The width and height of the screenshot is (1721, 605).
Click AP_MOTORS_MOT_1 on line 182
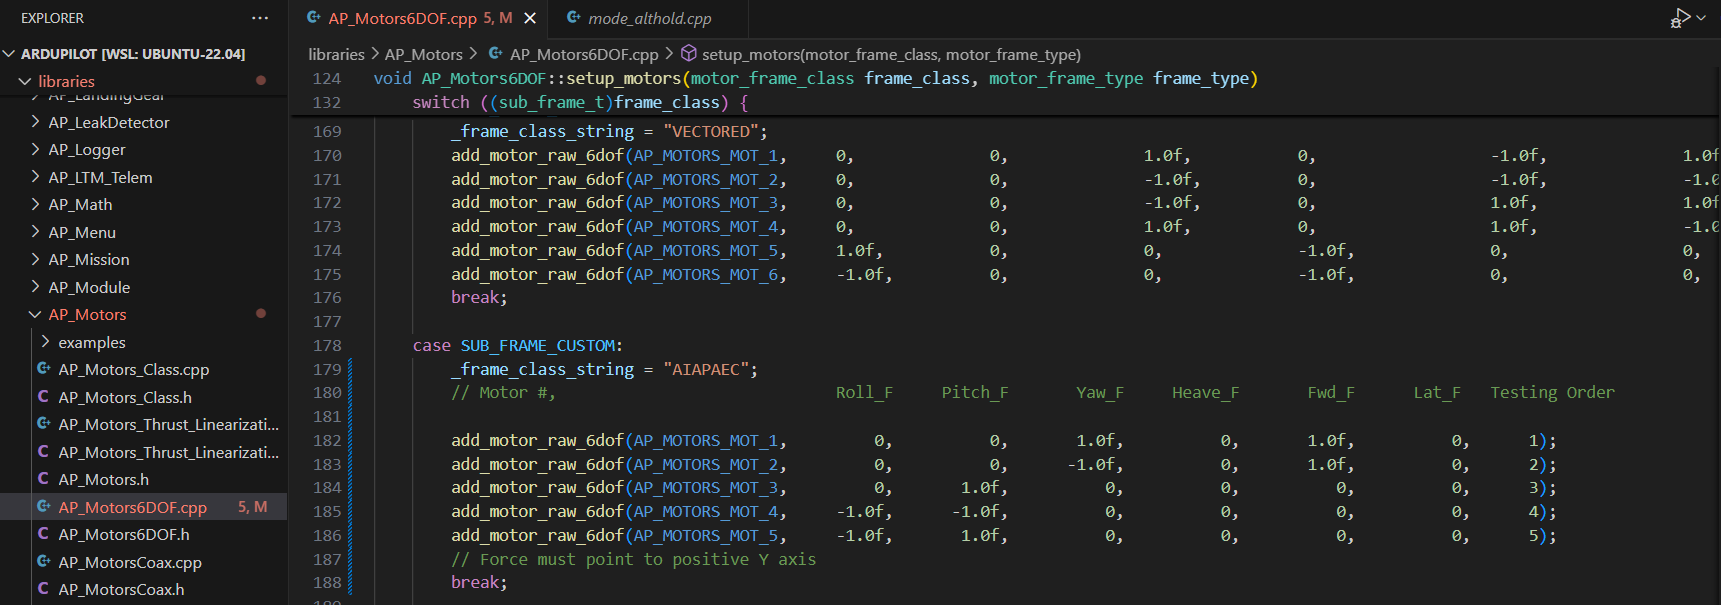706,440
